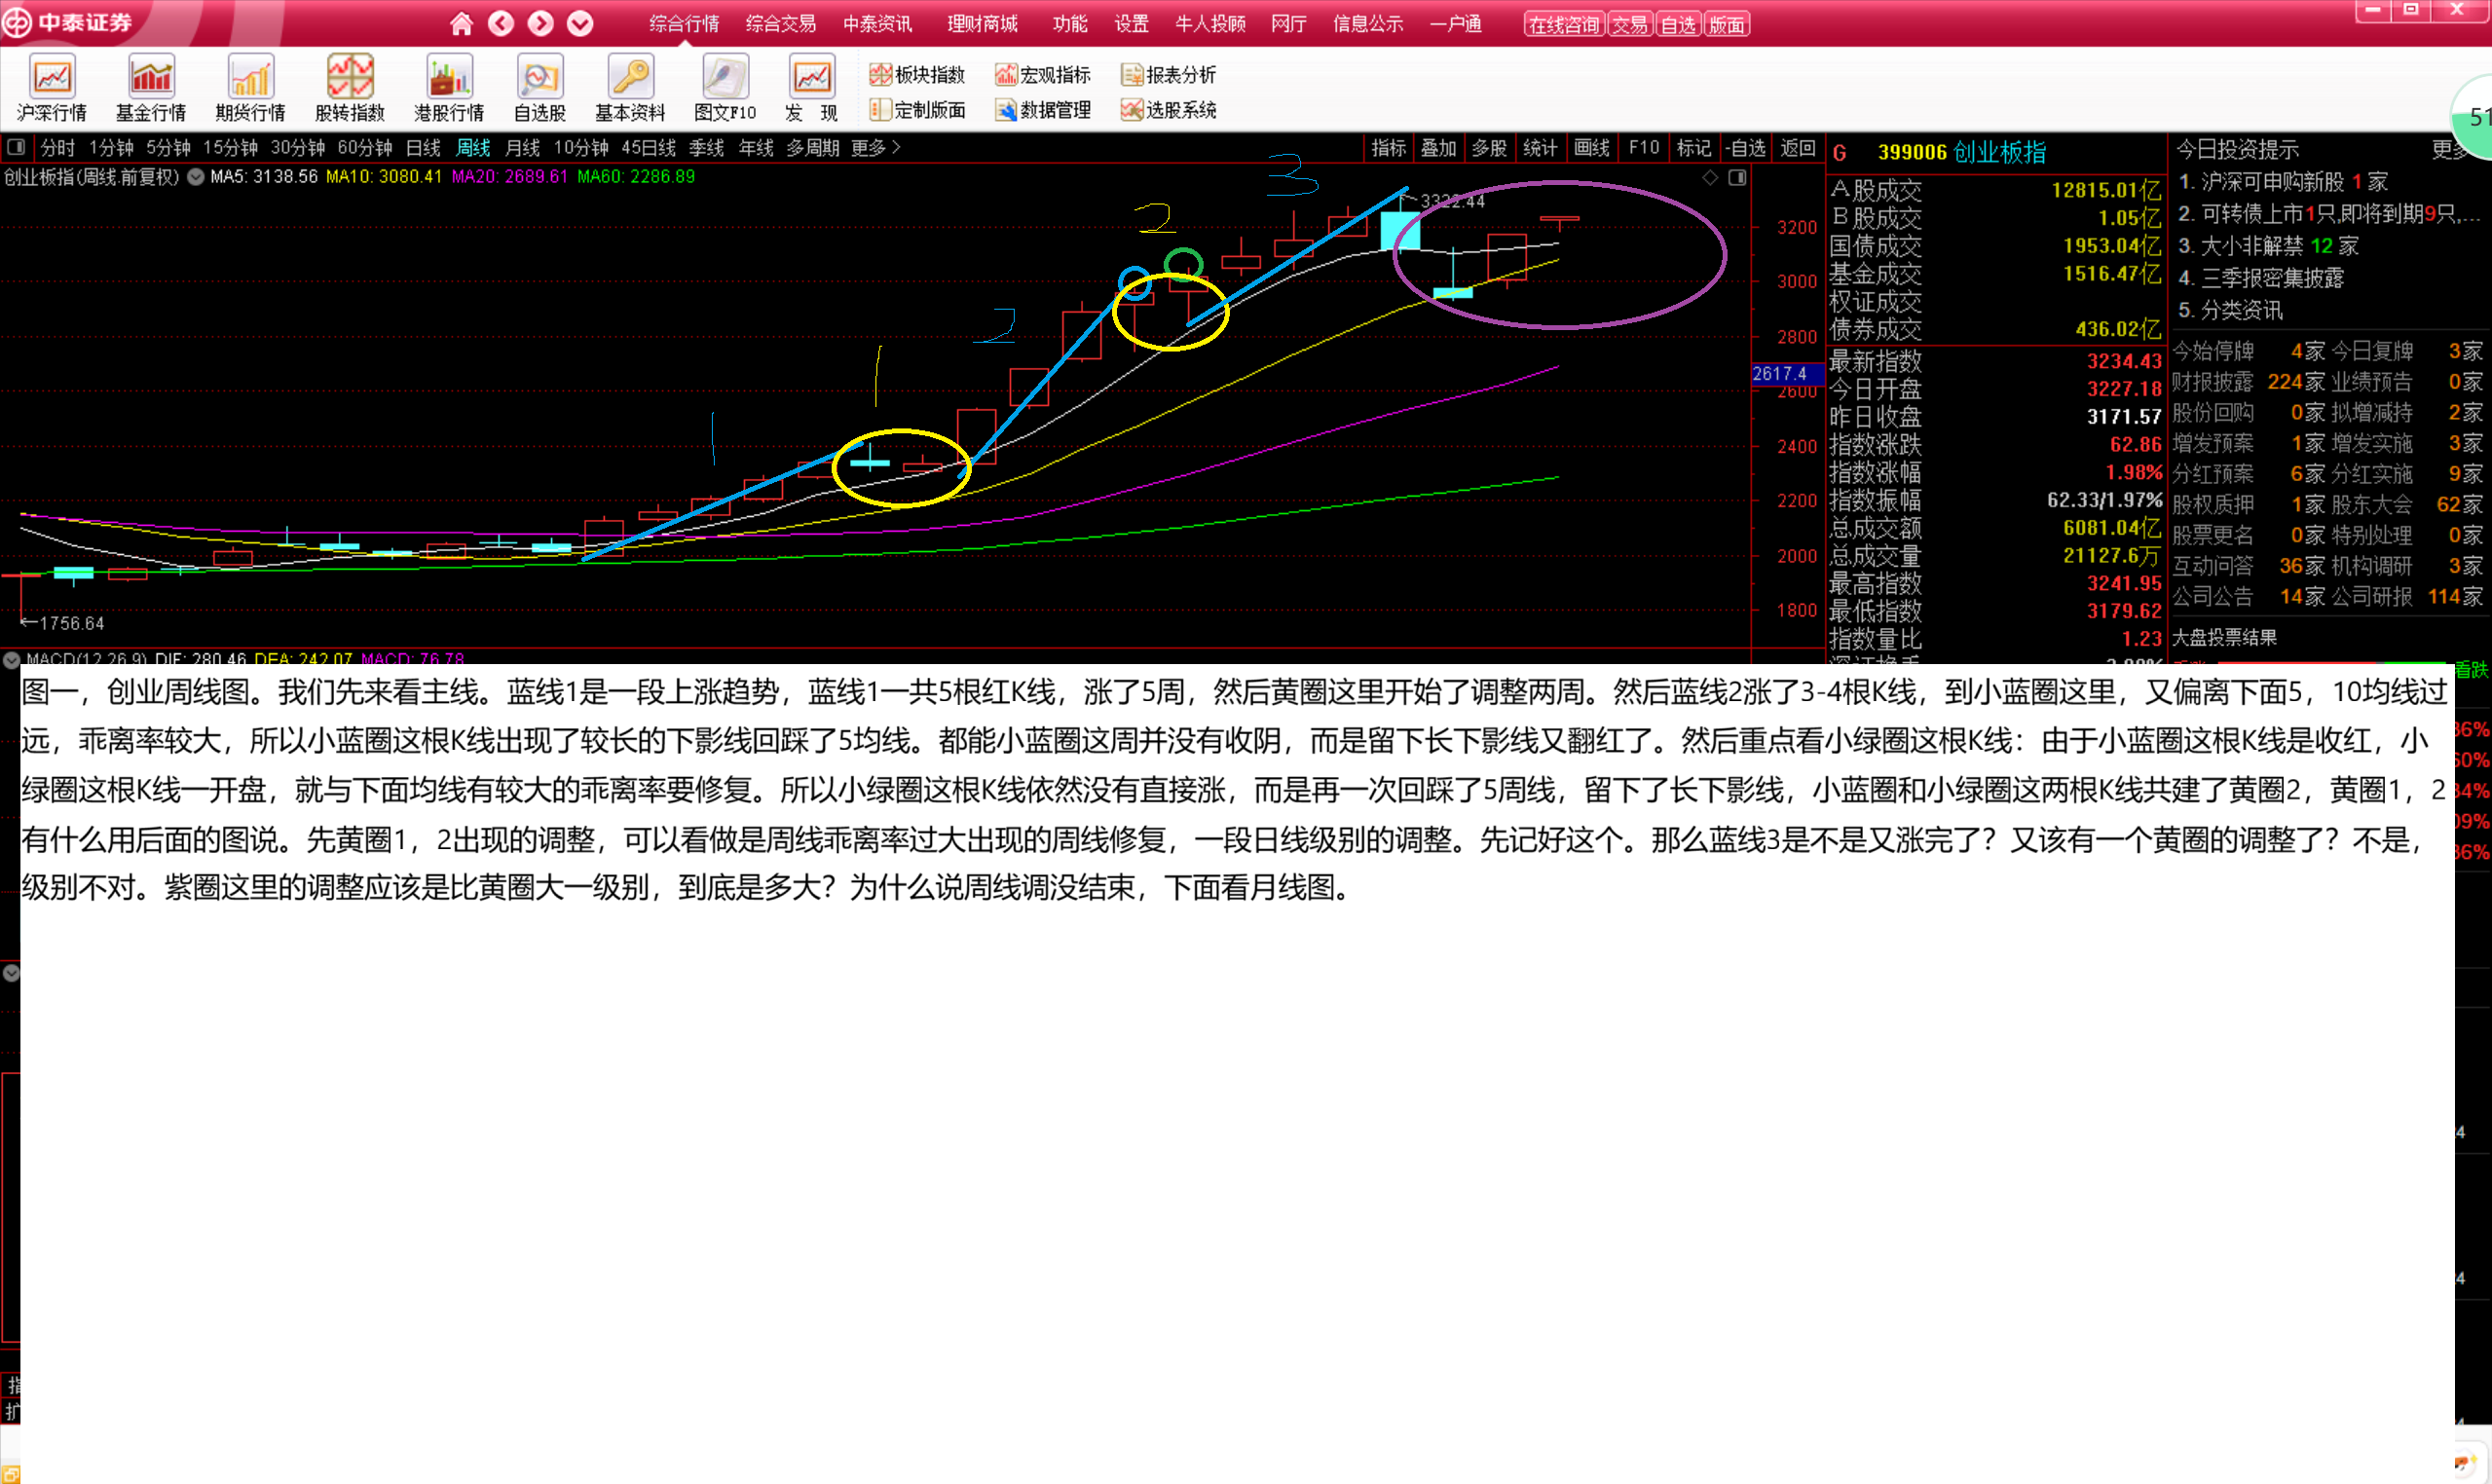
Task: Click the 在线咨询 button
Action: 1563,25
